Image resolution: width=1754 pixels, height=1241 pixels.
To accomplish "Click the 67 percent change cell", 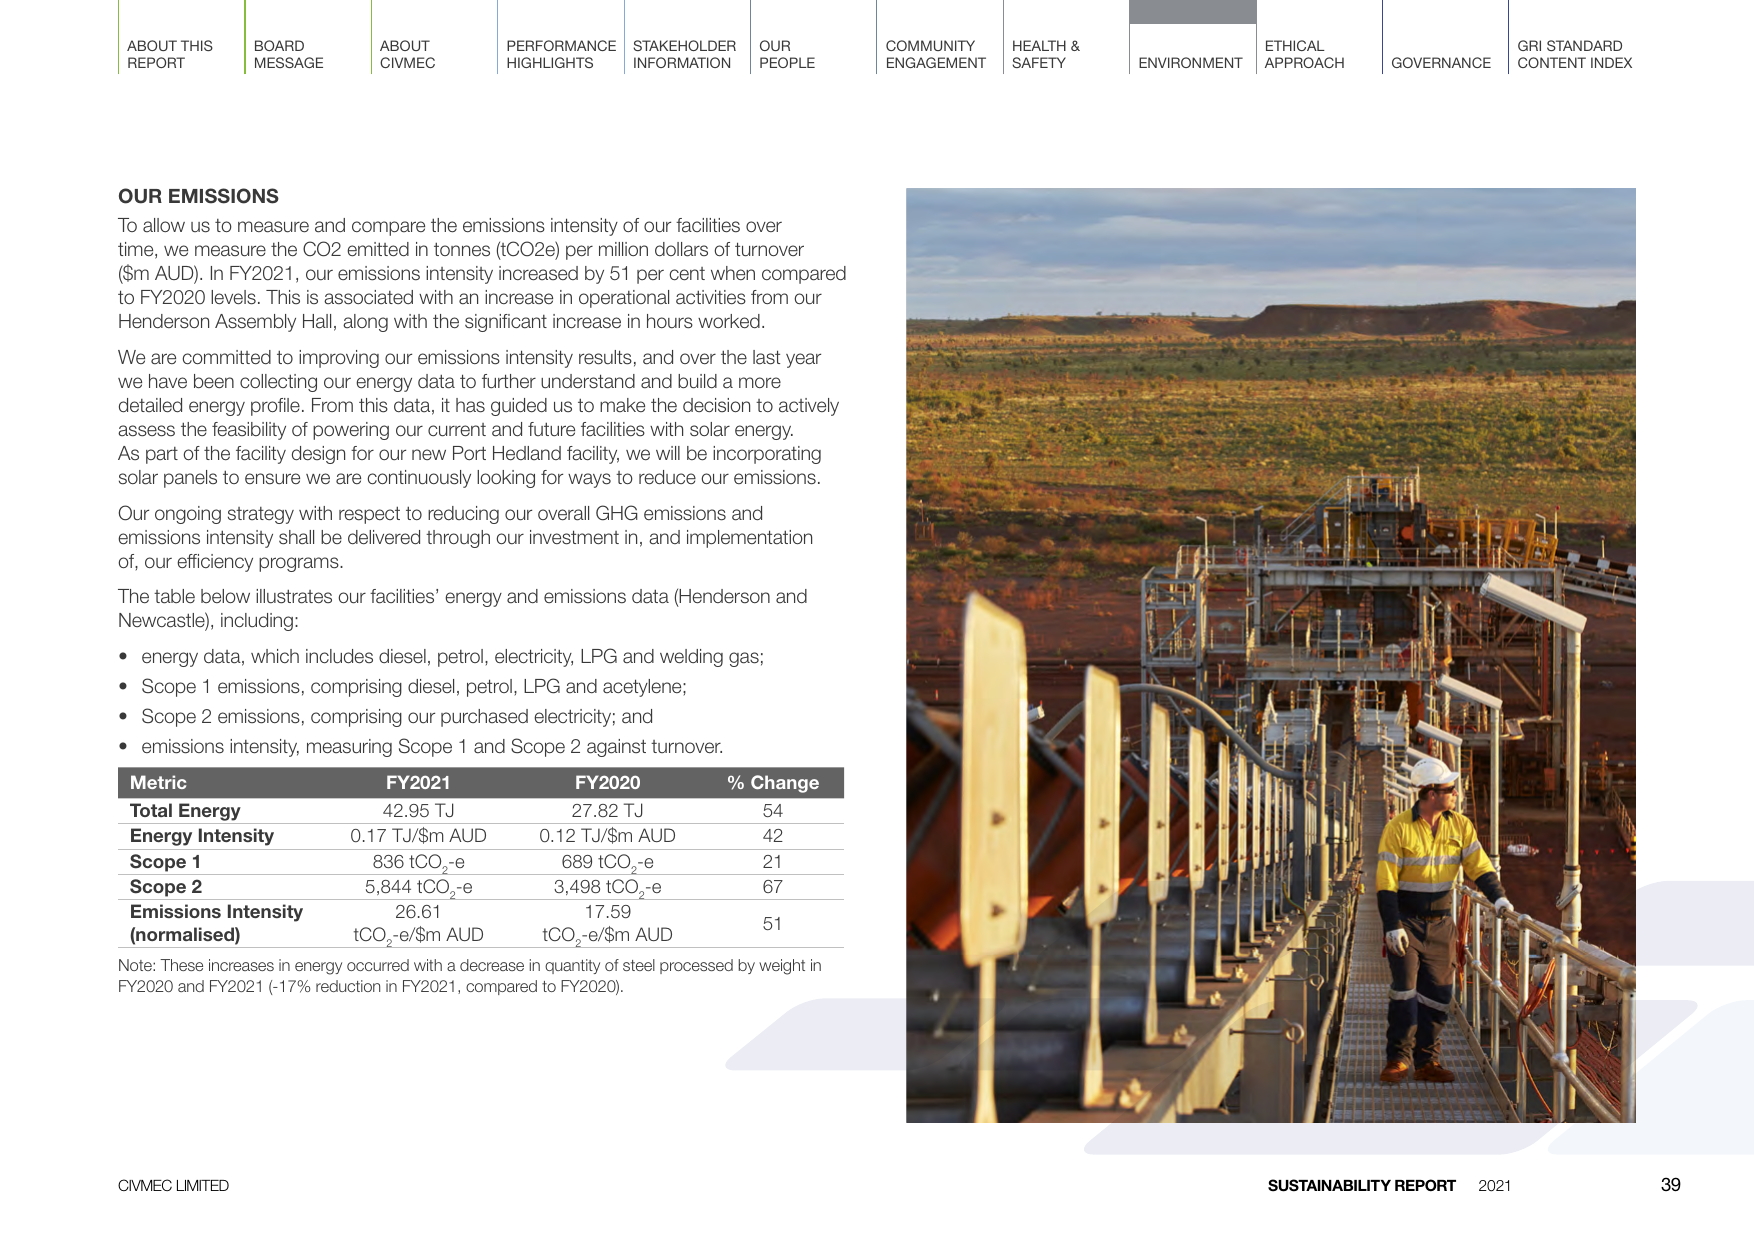I will tap(772, 887).
